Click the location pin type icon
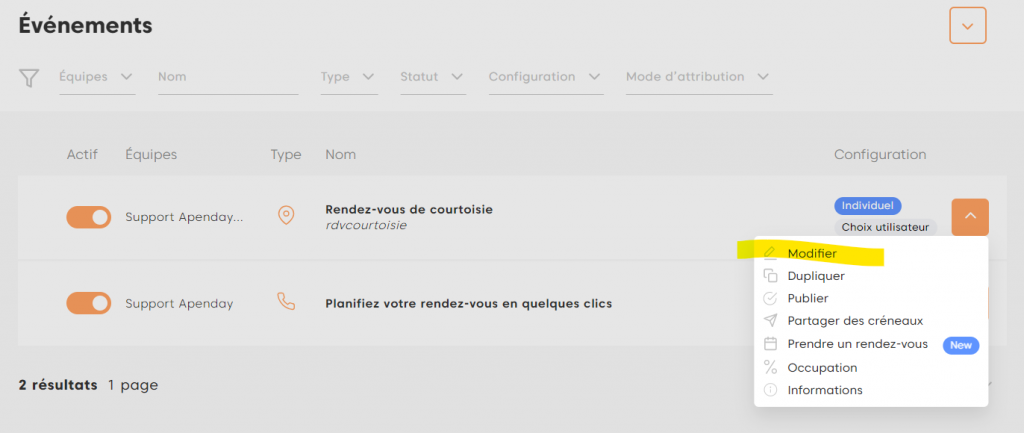This screenshot has height=433, width=1024. point(286,216)
